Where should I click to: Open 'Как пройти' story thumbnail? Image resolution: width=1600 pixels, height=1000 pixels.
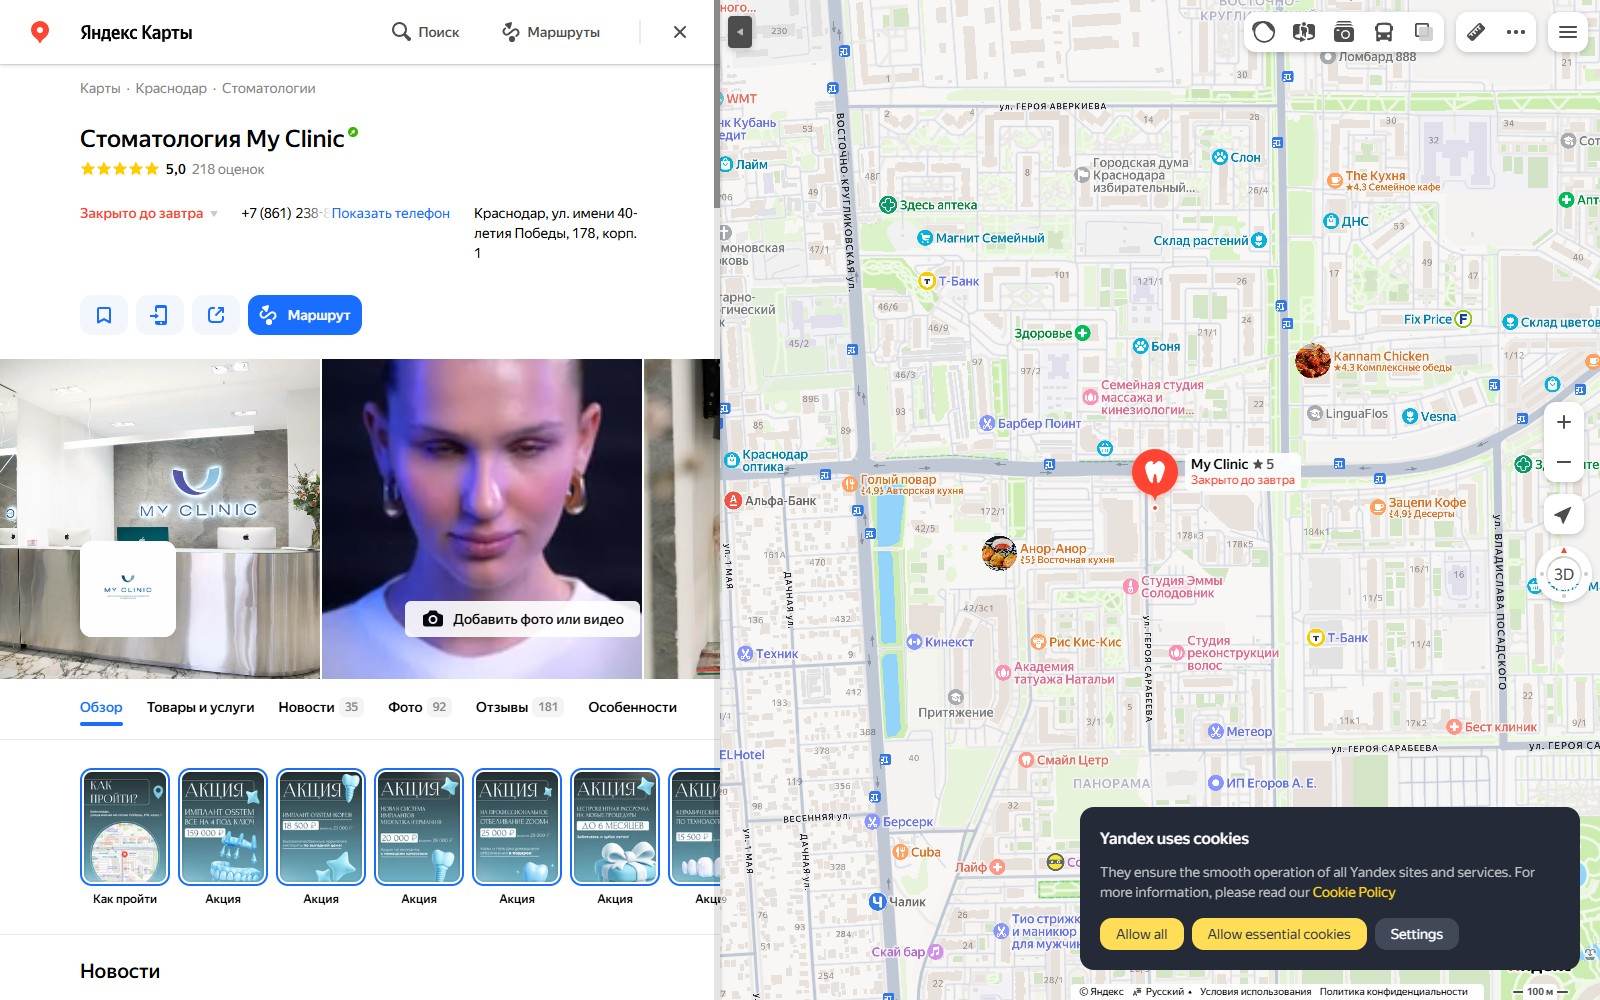pyautogui.click(x=125, y=827)
